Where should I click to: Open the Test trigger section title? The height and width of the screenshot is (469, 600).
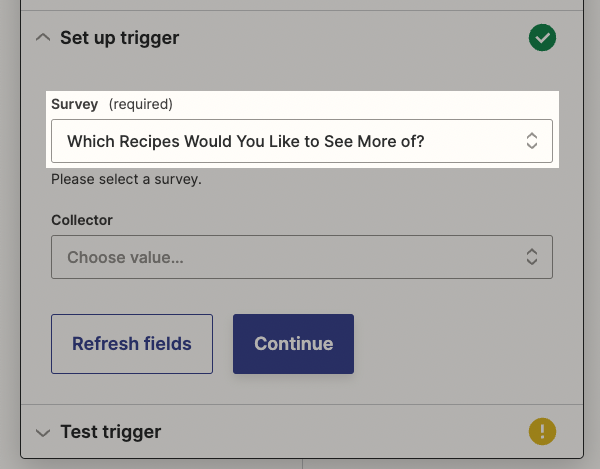coord(110,432)
